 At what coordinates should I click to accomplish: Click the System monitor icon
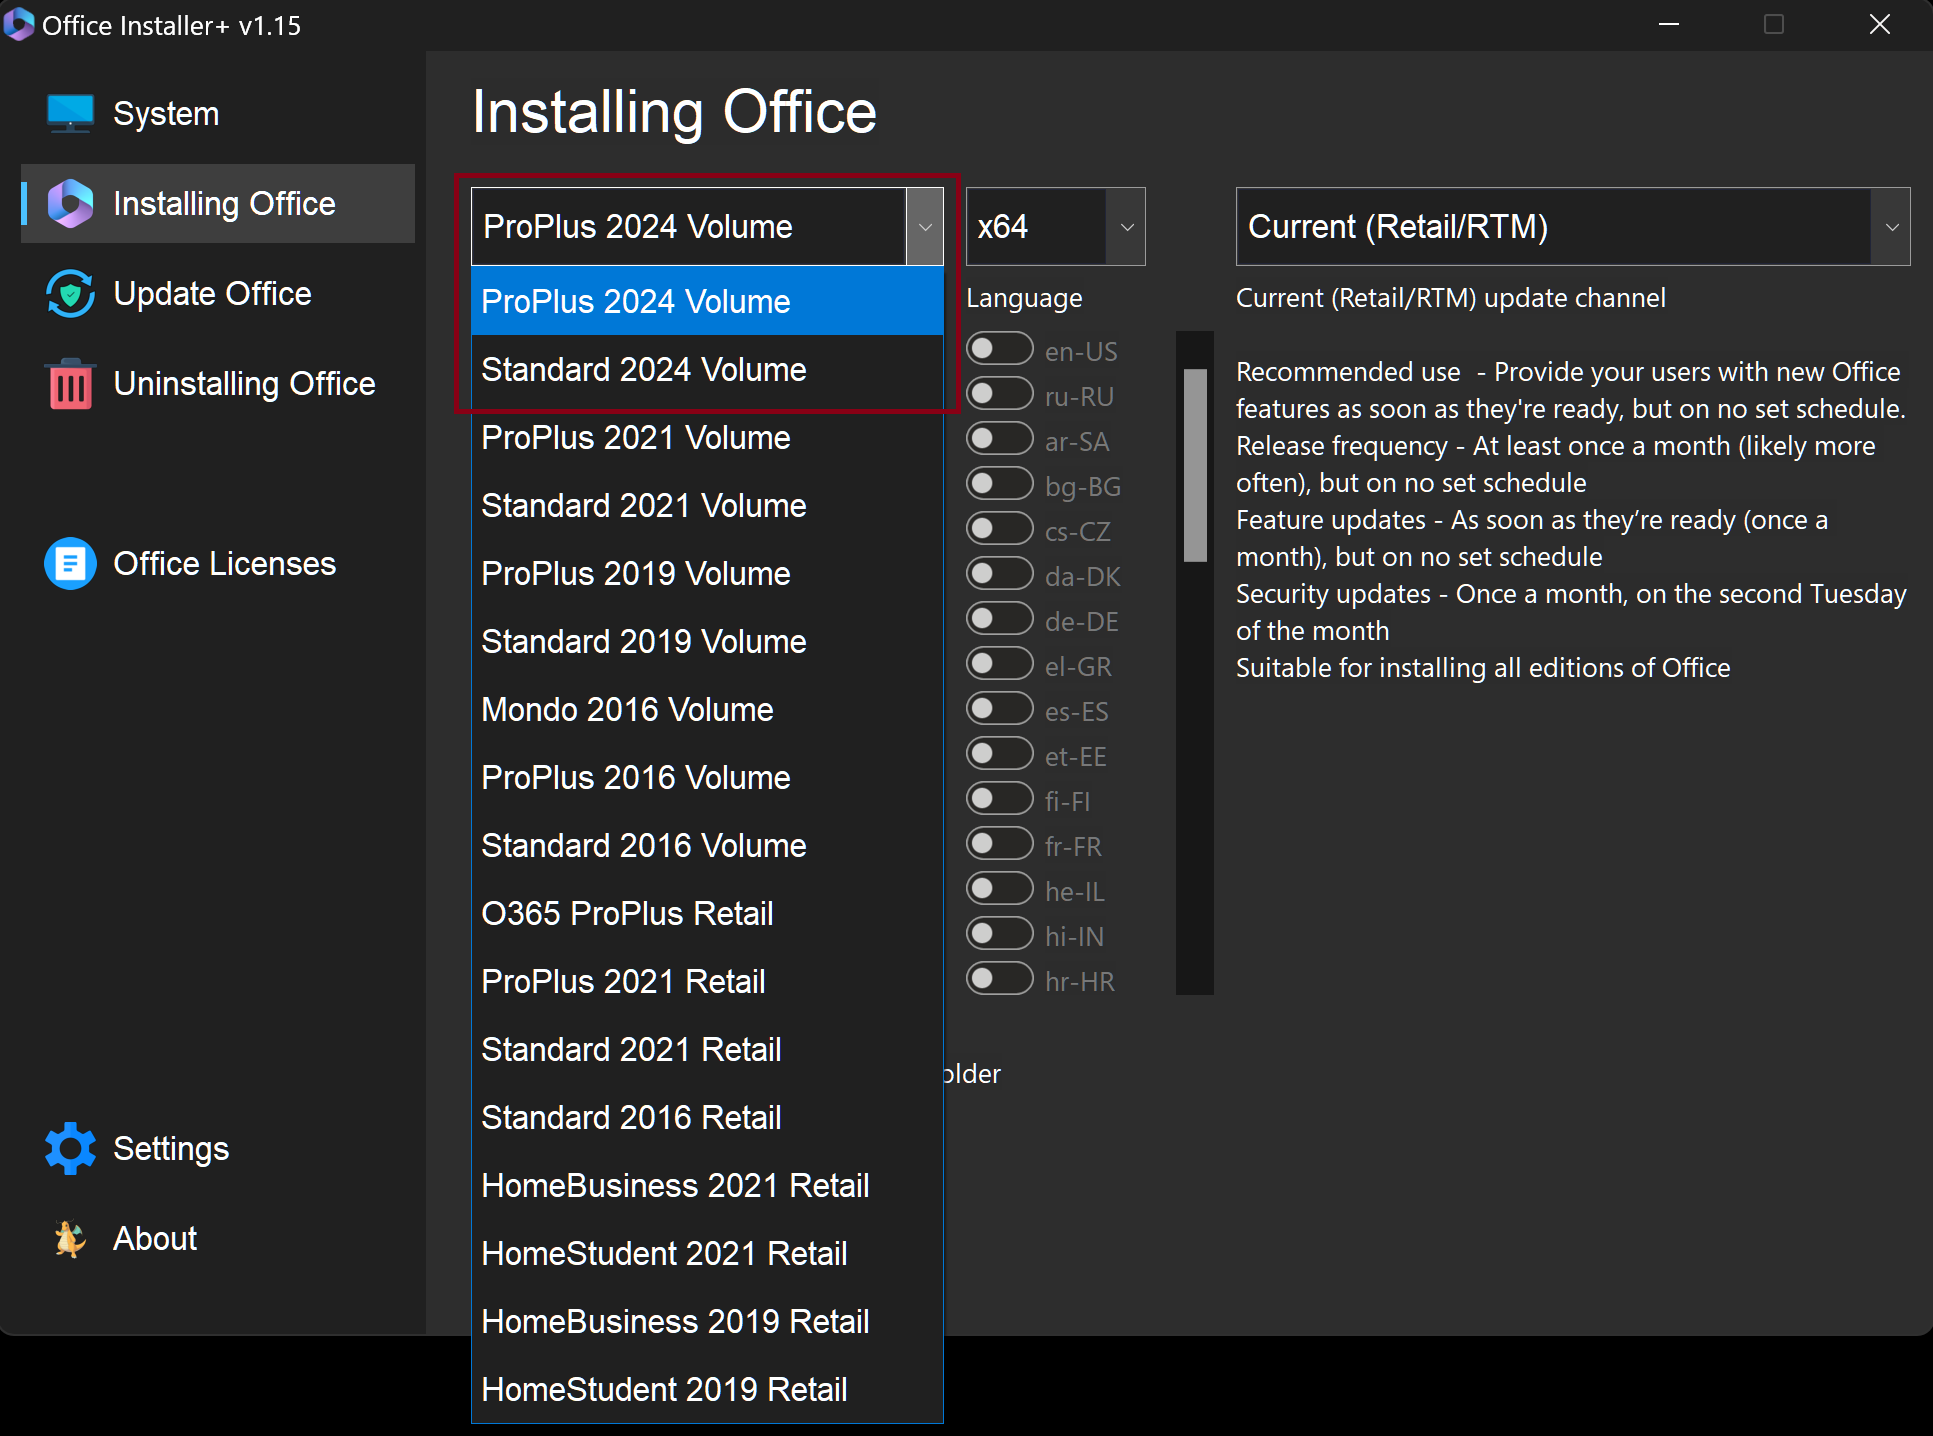(x=70, y=113)
